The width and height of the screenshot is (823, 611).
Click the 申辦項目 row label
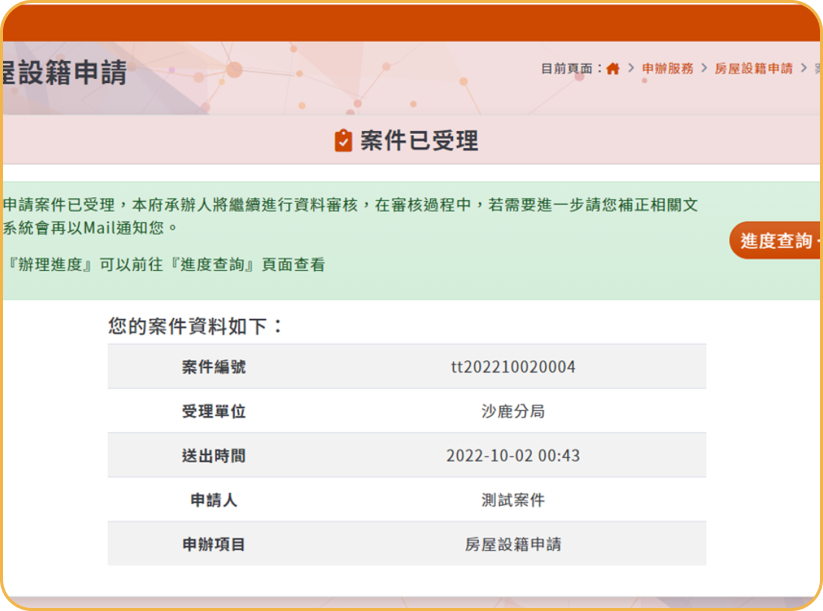pos(213,544)
